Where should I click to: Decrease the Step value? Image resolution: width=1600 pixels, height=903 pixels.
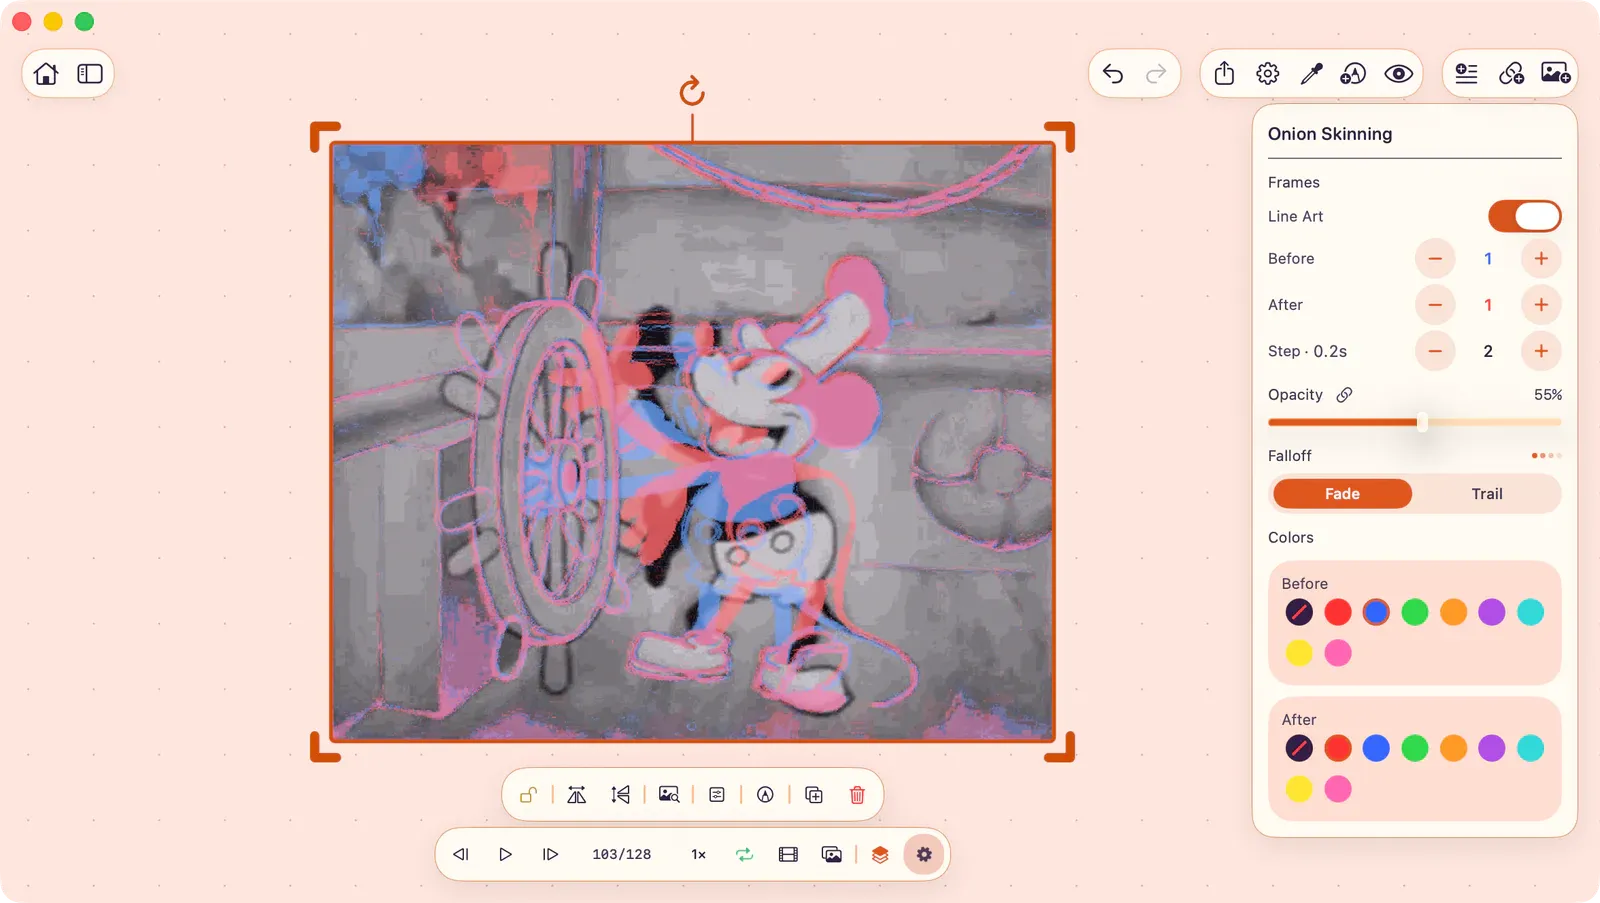pyautogui.click(x=1435, y=351)
